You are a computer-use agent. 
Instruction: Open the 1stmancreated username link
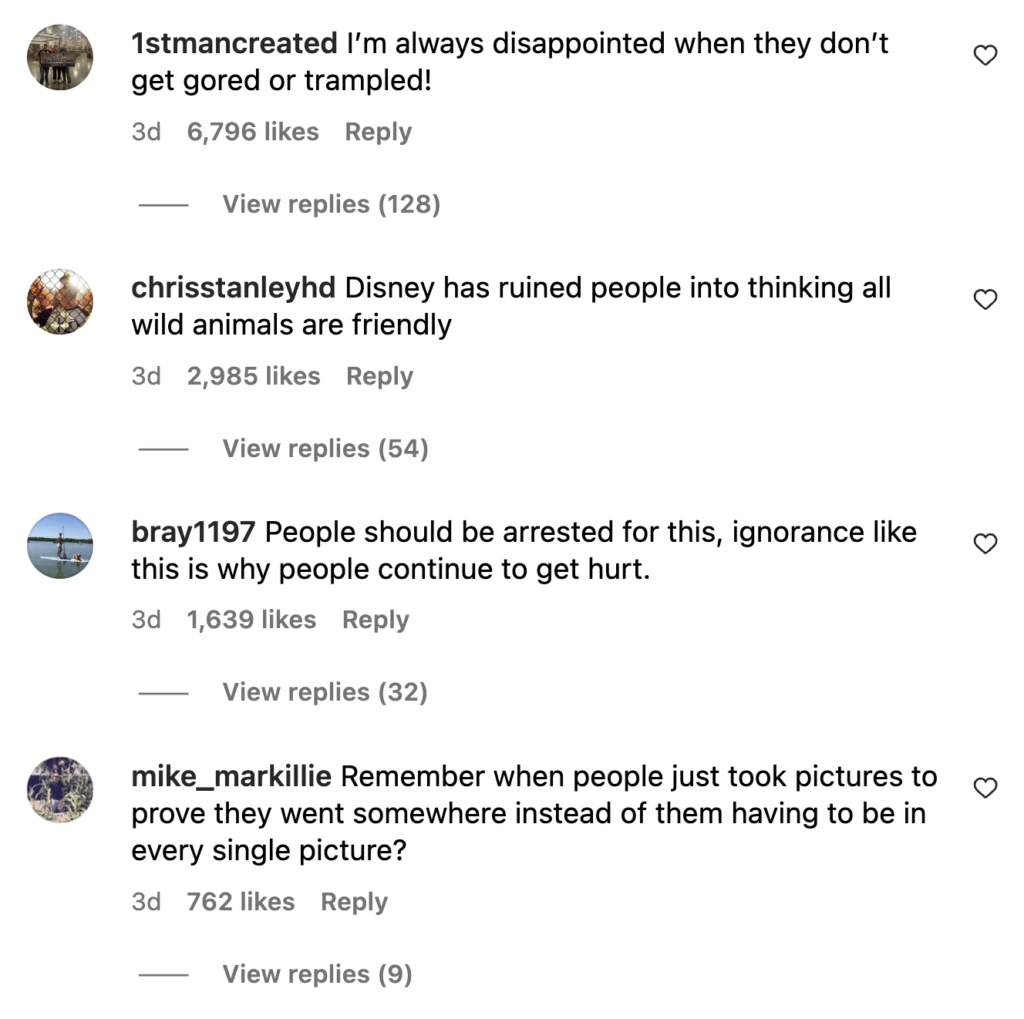(234, 44)
